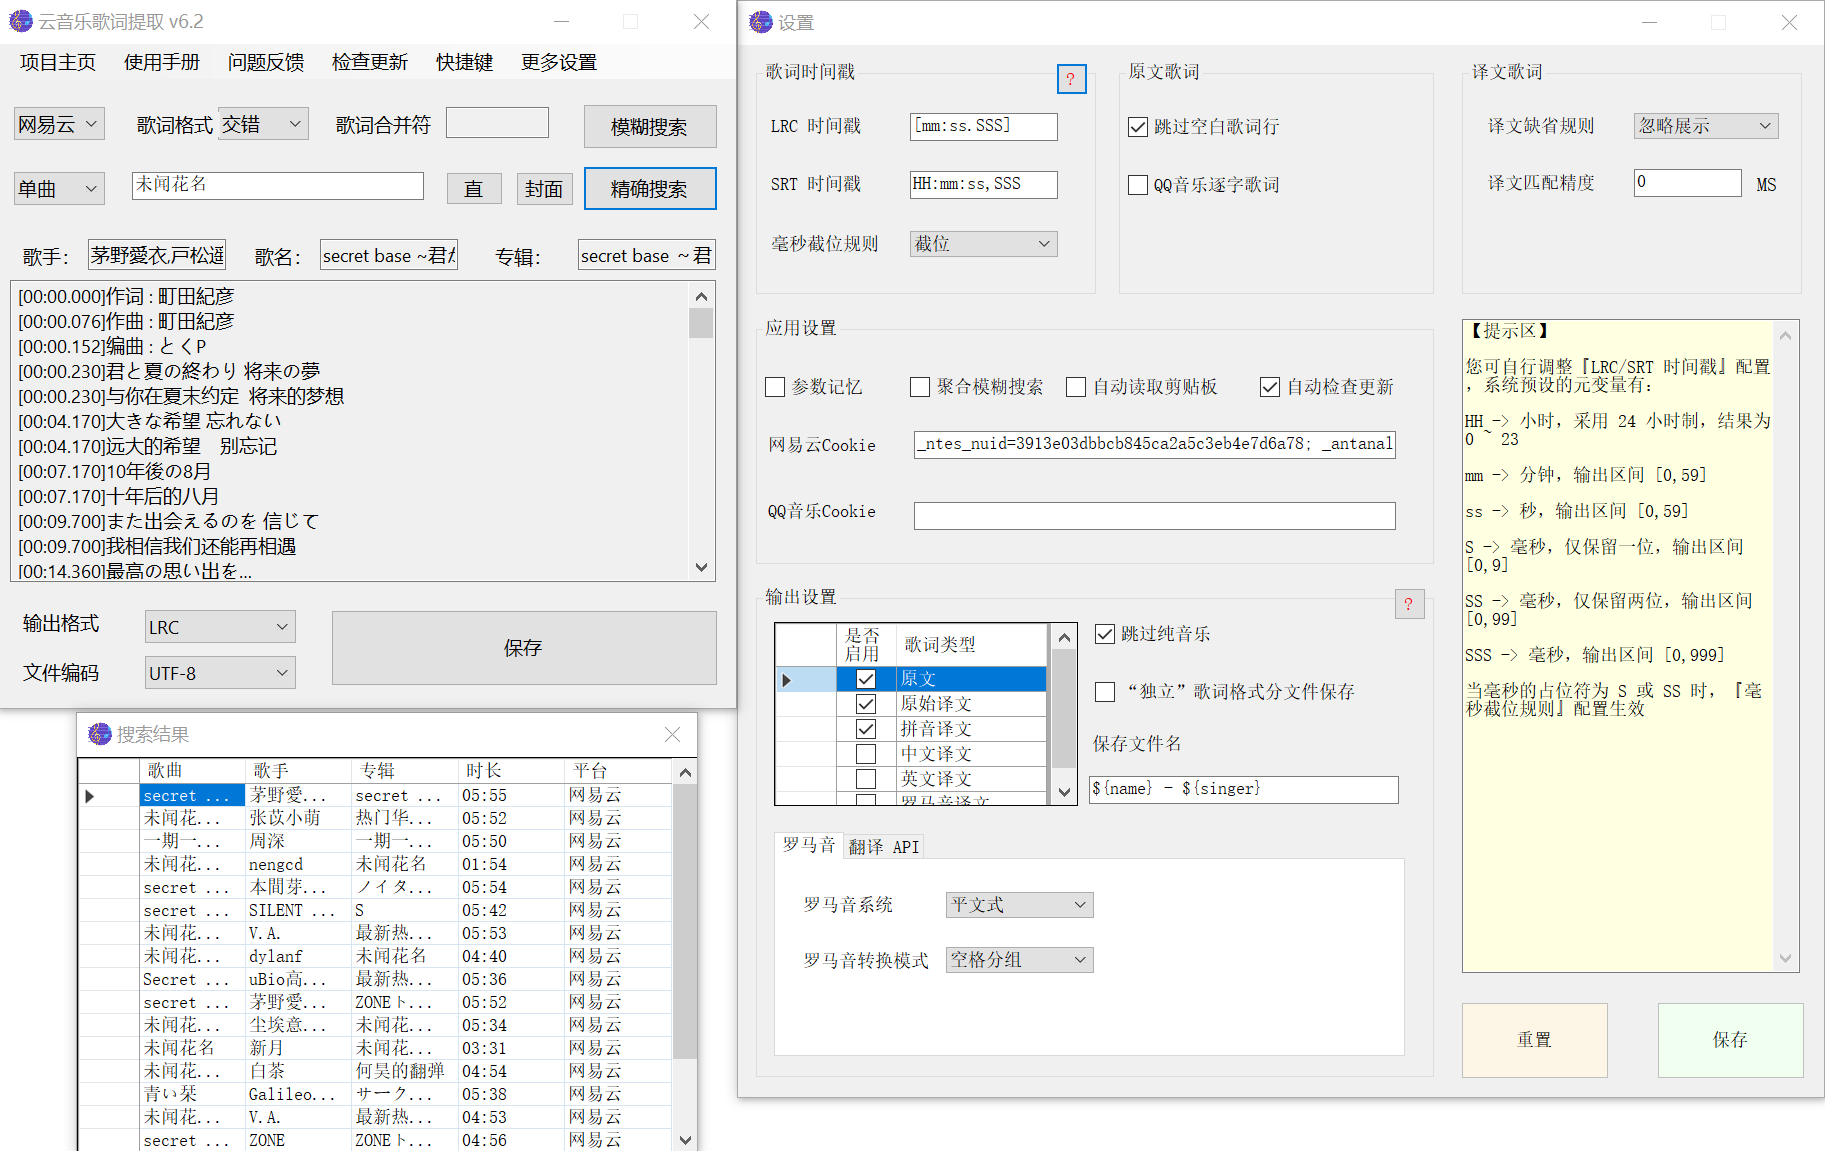Click the lyric merge symbol input field
Image resolution: width=1825 pixels, height=1151 pixels.
497,123
